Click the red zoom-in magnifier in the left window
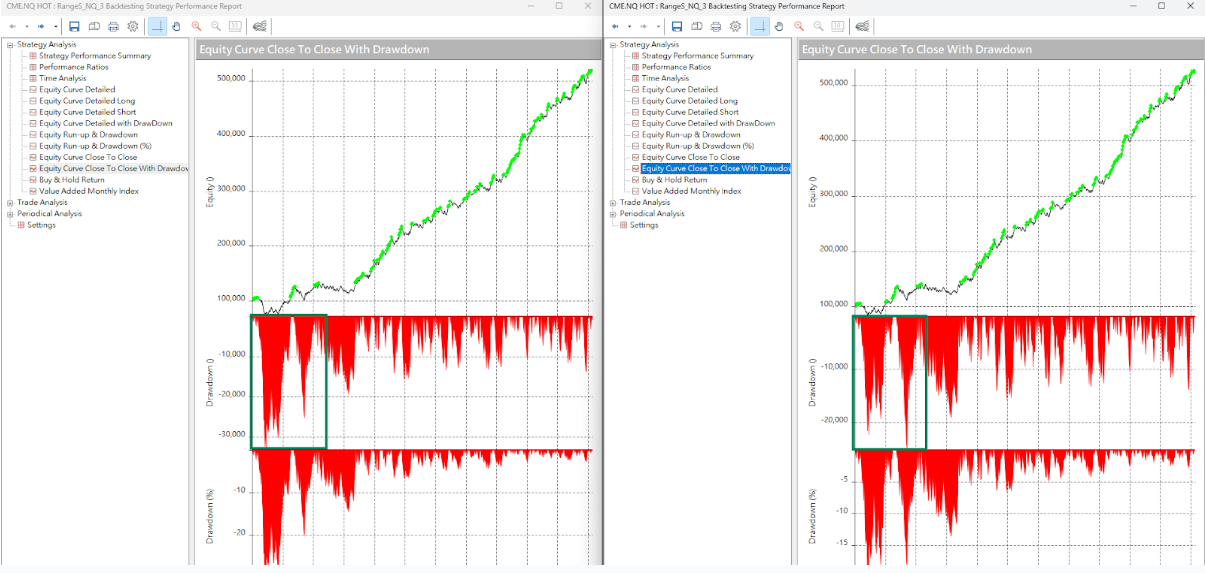Viewport: 1205px width, 573px height. pos(195,26)
